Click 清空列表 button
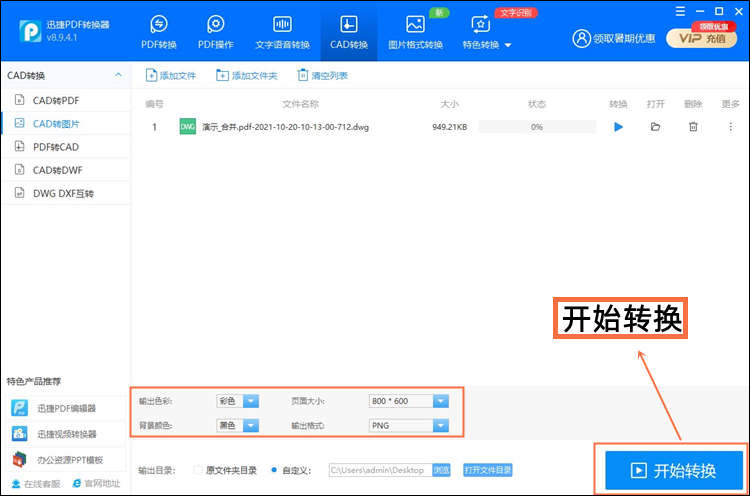Image resolution: width=750 pixels, height=496 pixels. click(323, 76)
